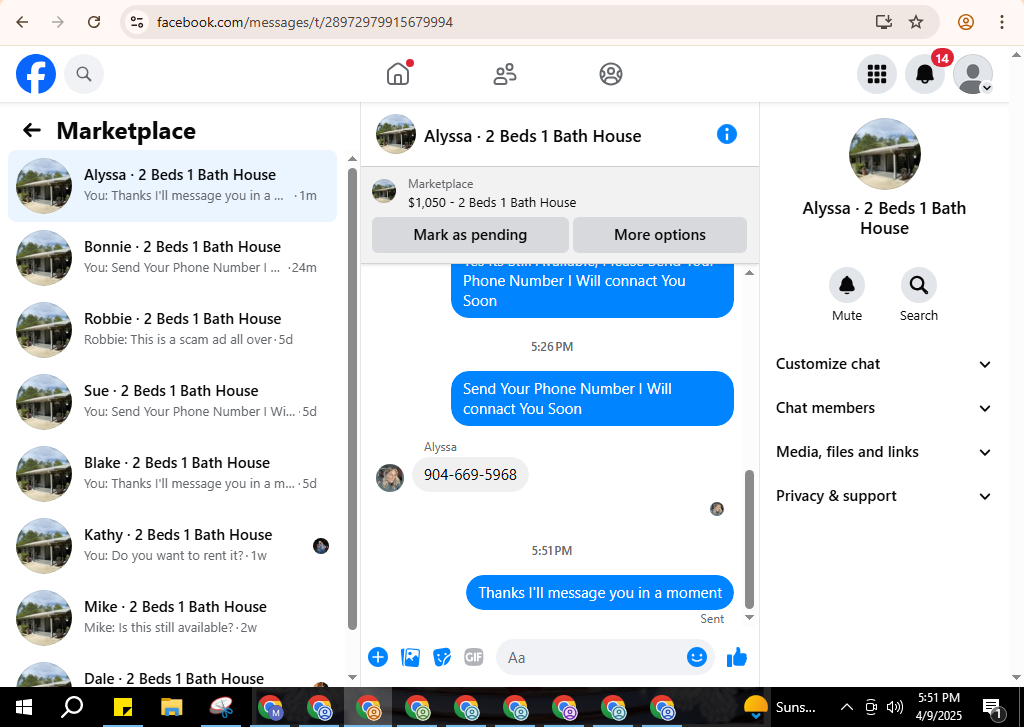Image resolution: width=1024 pixels, height=727 pixels.
Task: Search in conversation with the magnifier icon
Action: [919, 285]
